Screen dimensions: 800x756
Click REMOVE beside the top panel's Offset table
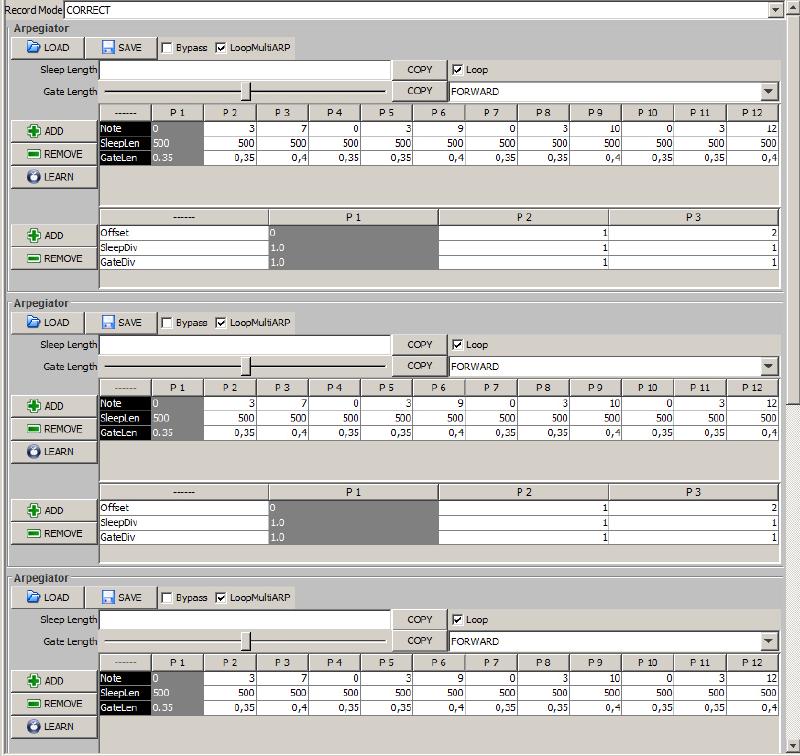[54, 259]
